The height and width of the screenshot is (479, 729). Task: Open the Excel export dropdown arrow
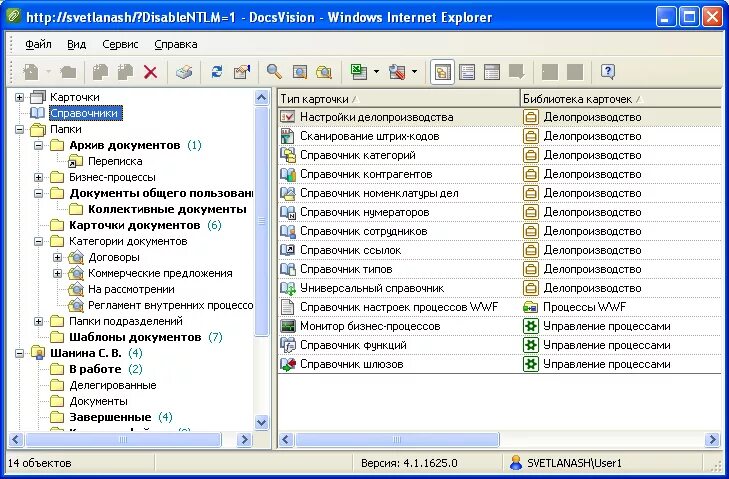click(376, 72)
